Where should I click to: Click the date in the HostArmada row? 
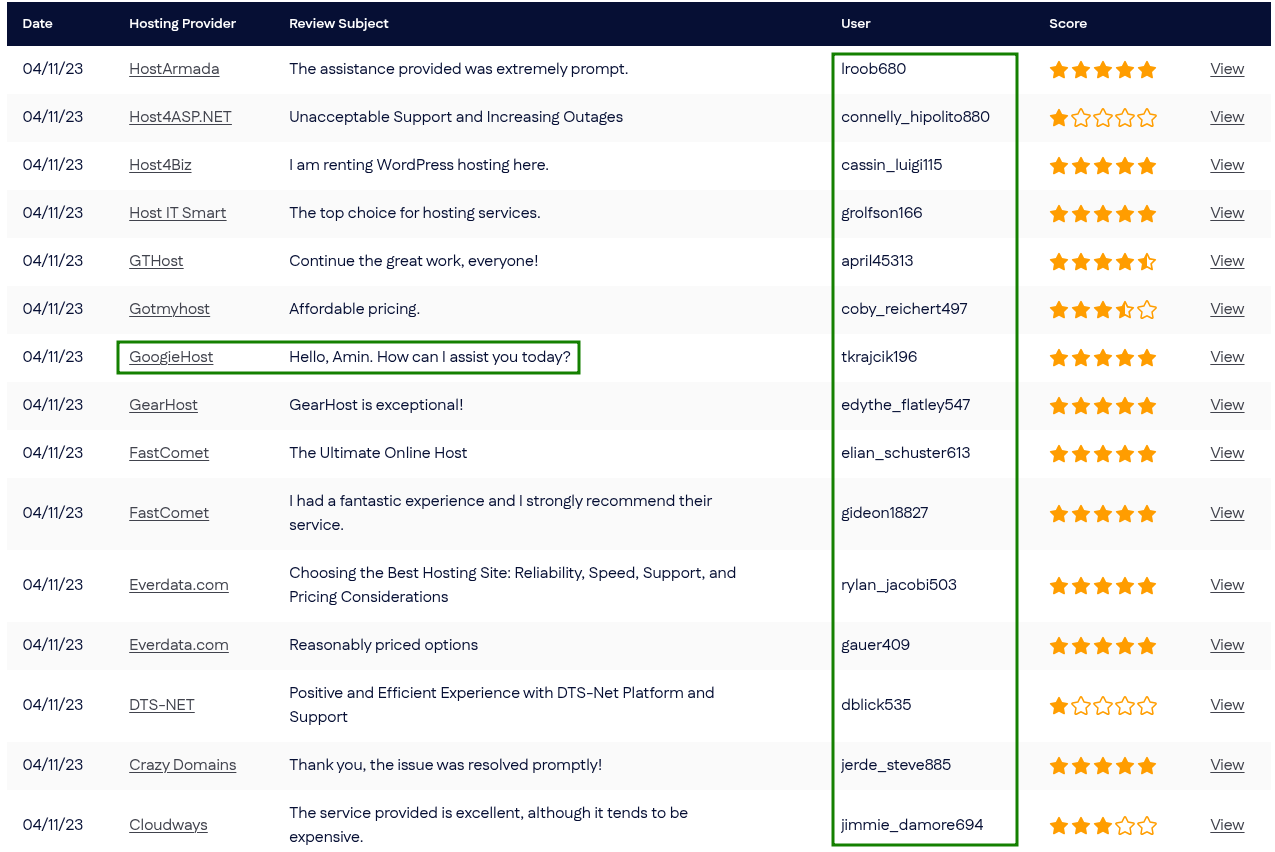coord(53,69)
